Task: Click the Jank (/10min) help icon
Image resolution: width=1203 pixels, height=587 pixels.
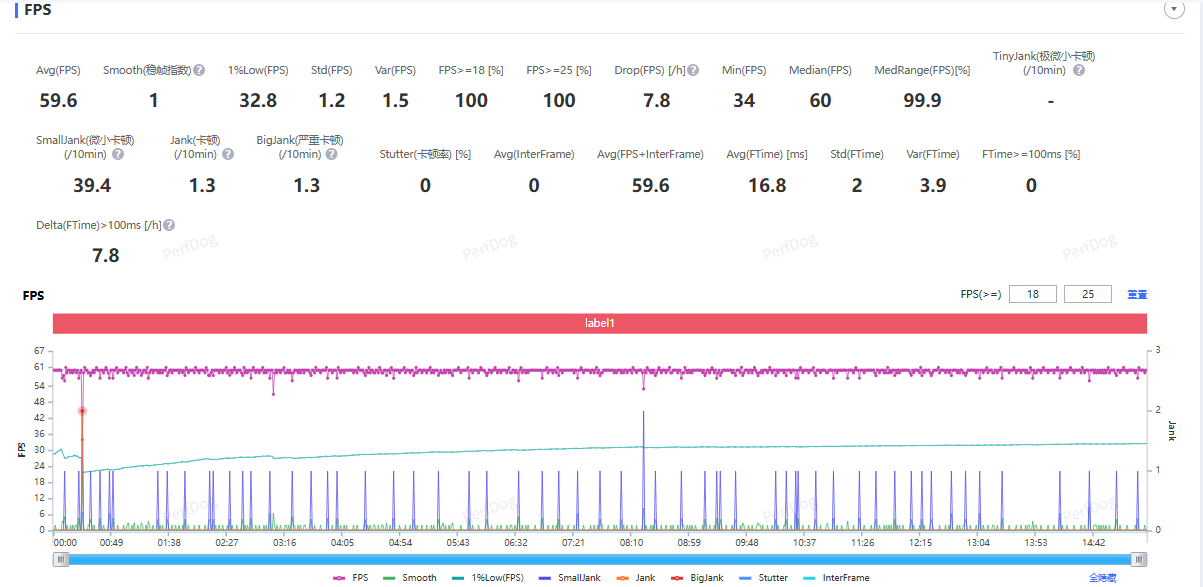Action: tap(228, 154)
